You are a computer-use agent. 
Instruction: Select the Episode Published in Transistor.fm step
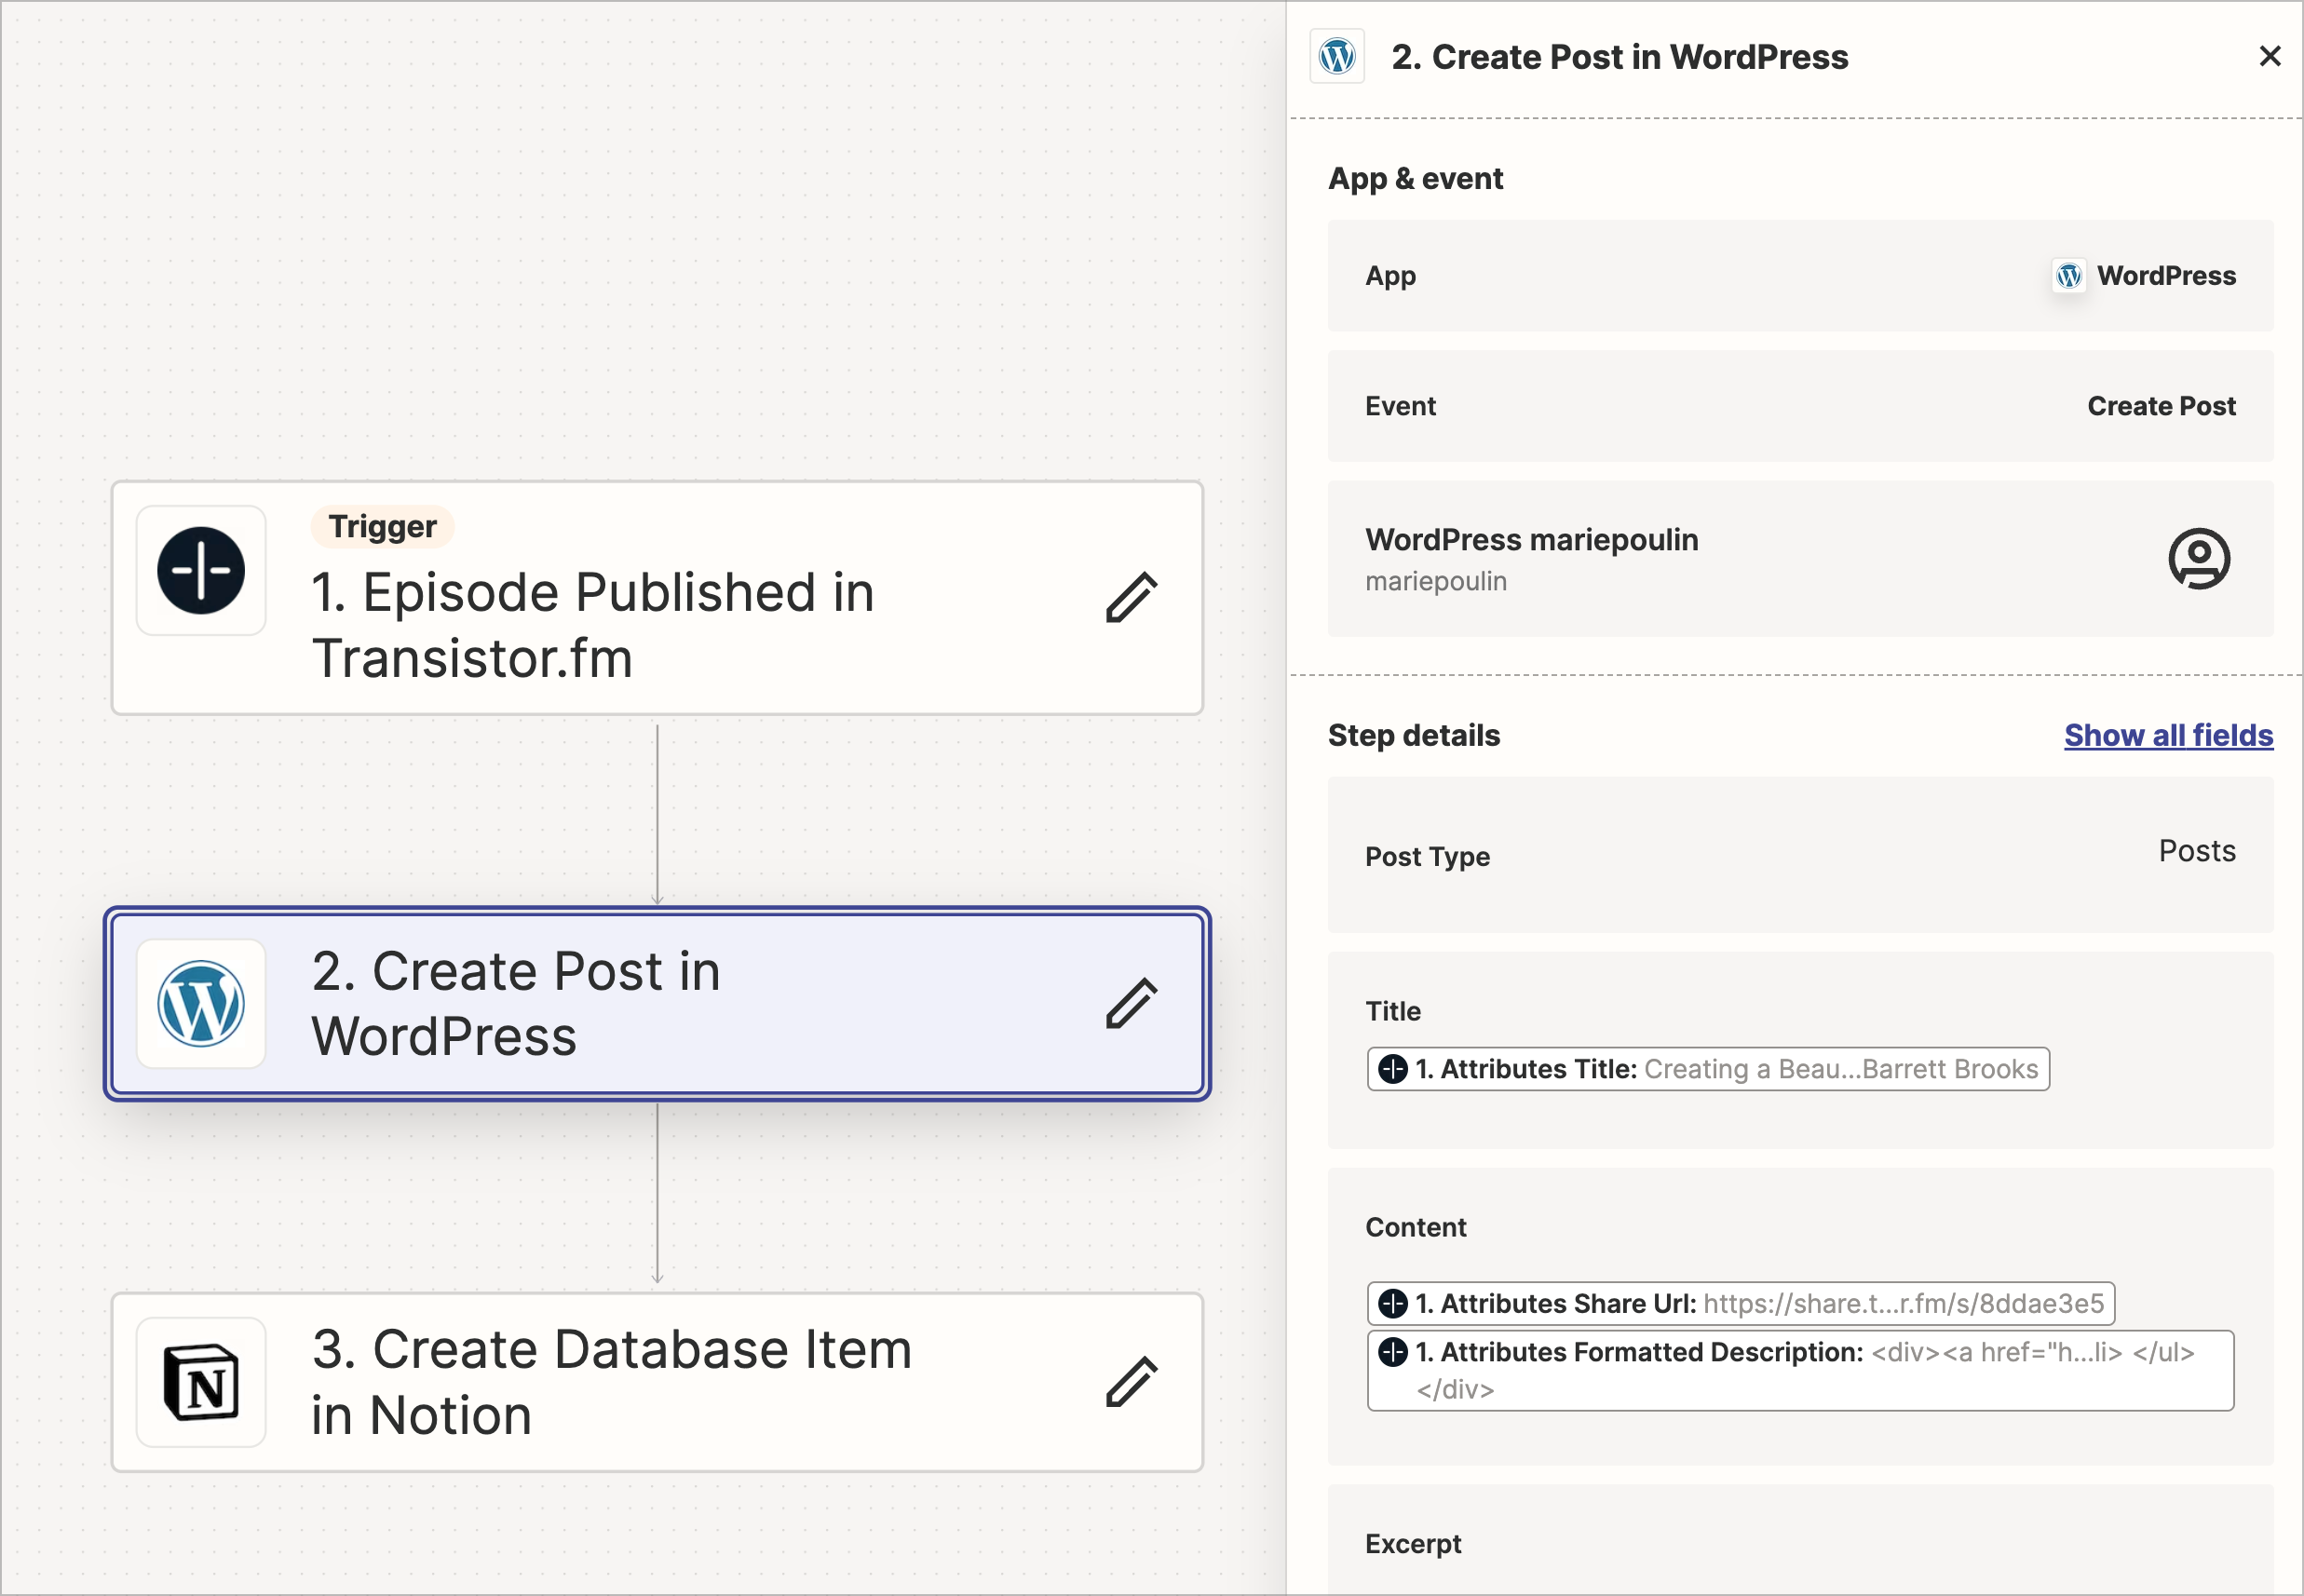tap(657, 598)
